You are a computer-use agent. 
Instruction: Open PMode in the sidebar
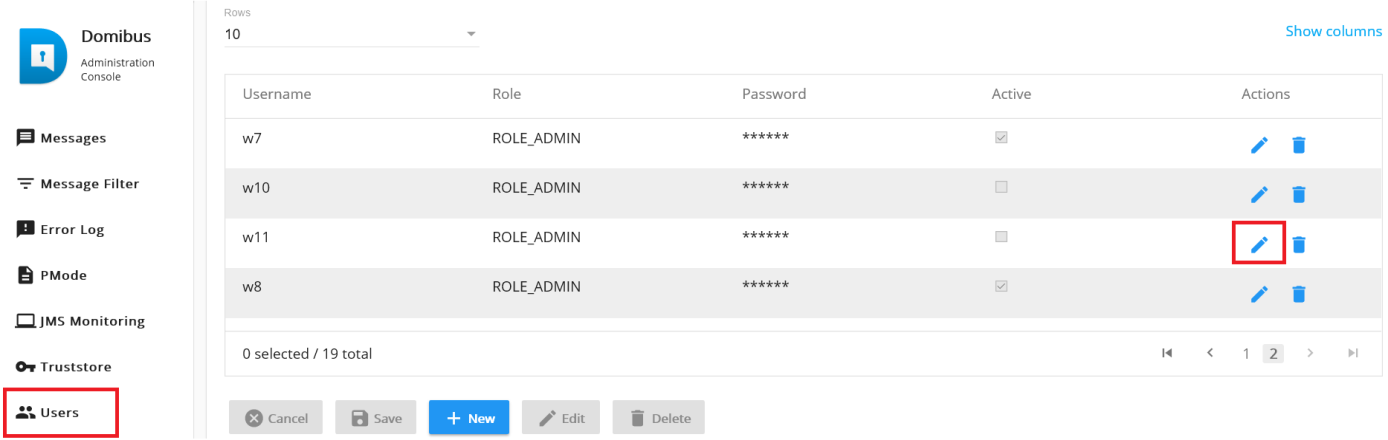[52, 275]
